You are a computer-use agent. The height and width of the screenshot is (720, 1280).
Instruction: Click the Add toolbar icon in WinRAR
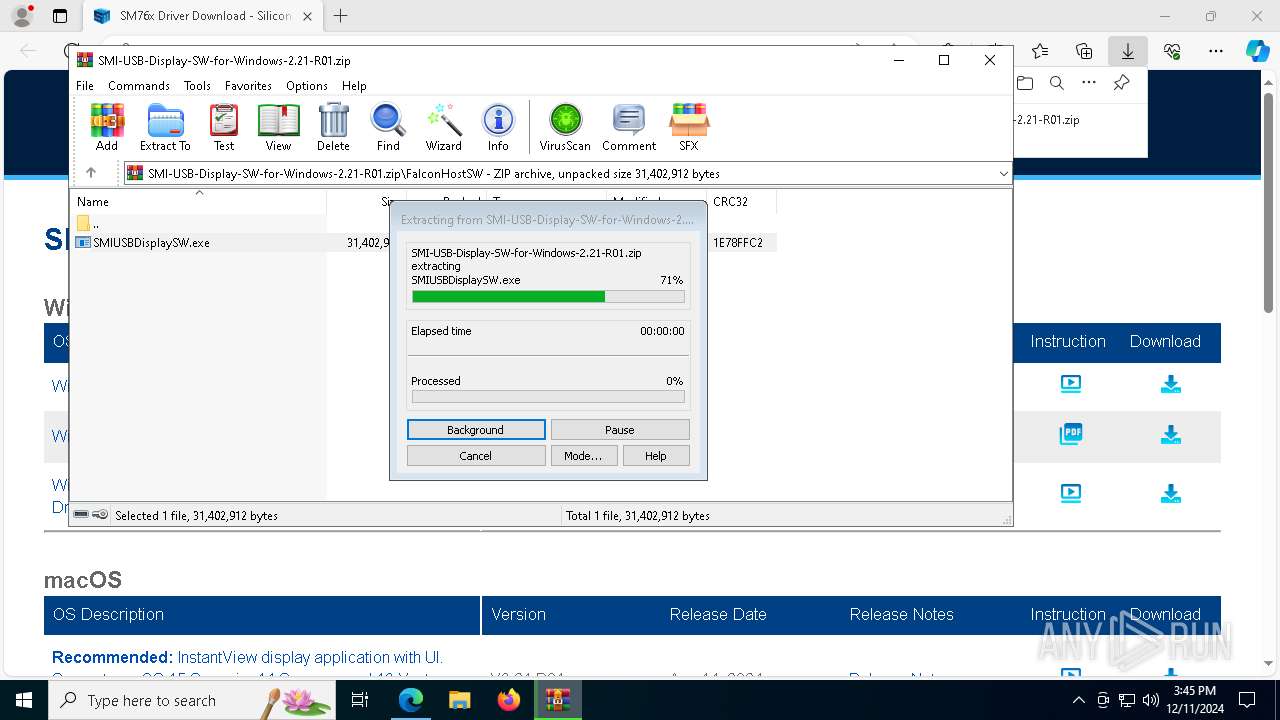pos(107,127)
